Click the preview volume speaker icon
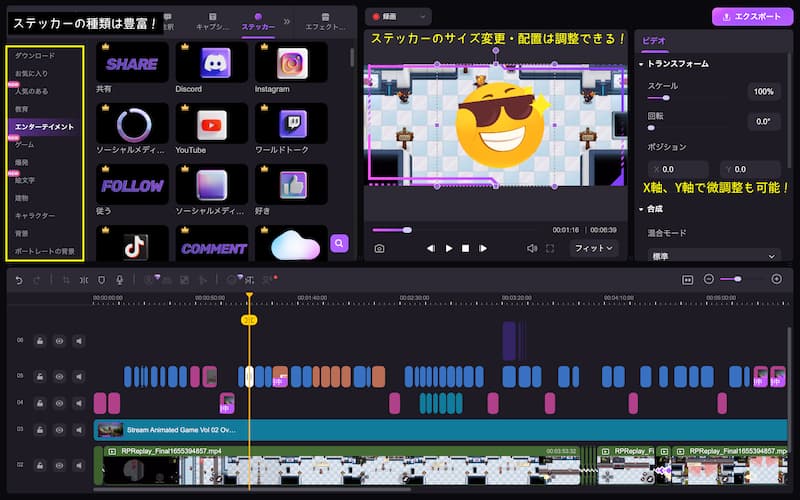 pyautogui.click(x=532, y=248)
